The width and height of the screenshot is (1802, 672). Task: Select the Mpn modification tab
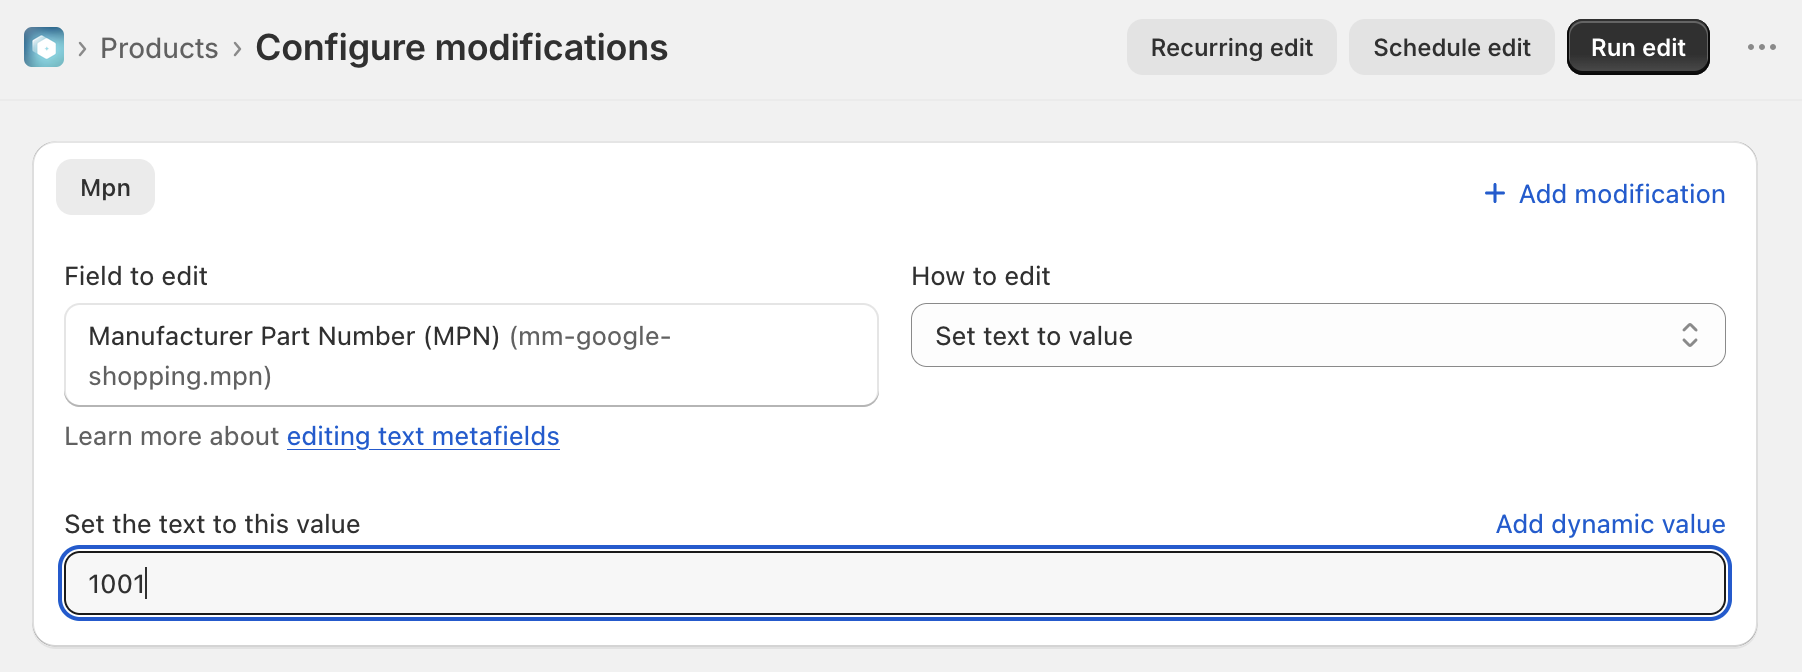(105, 187)
